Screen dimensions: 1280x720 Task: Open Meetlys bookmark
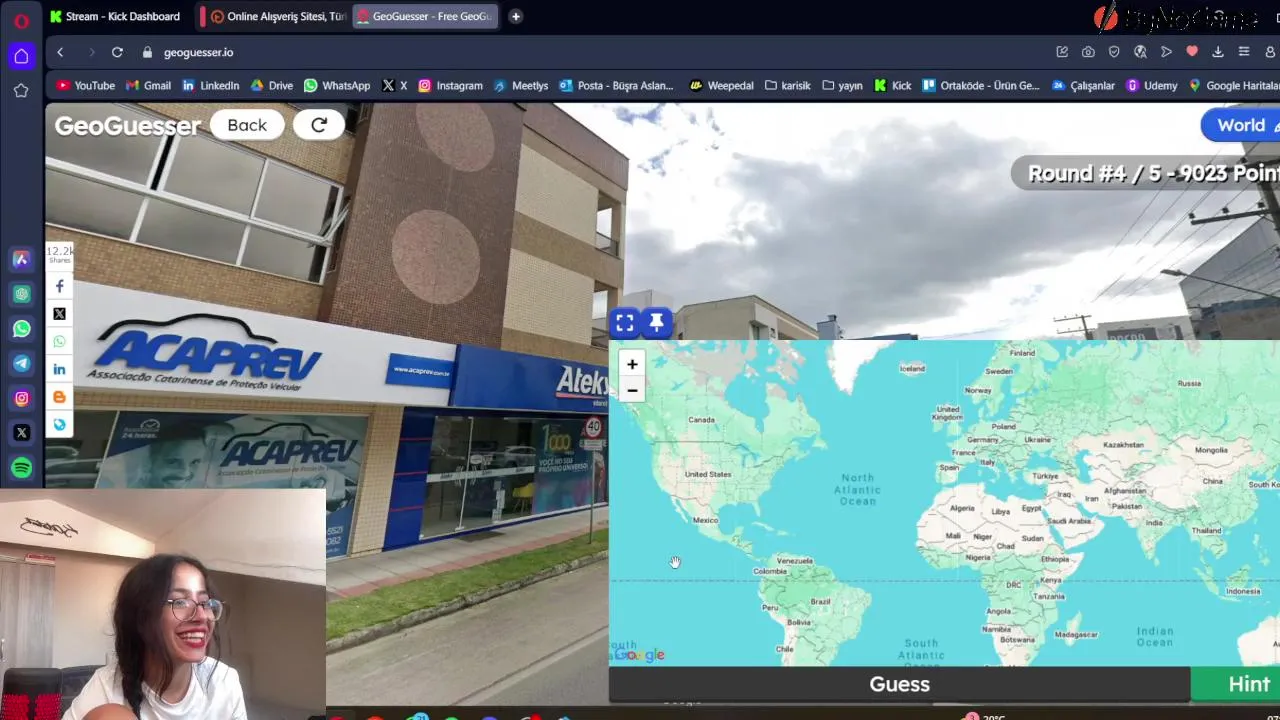point(521,86)
